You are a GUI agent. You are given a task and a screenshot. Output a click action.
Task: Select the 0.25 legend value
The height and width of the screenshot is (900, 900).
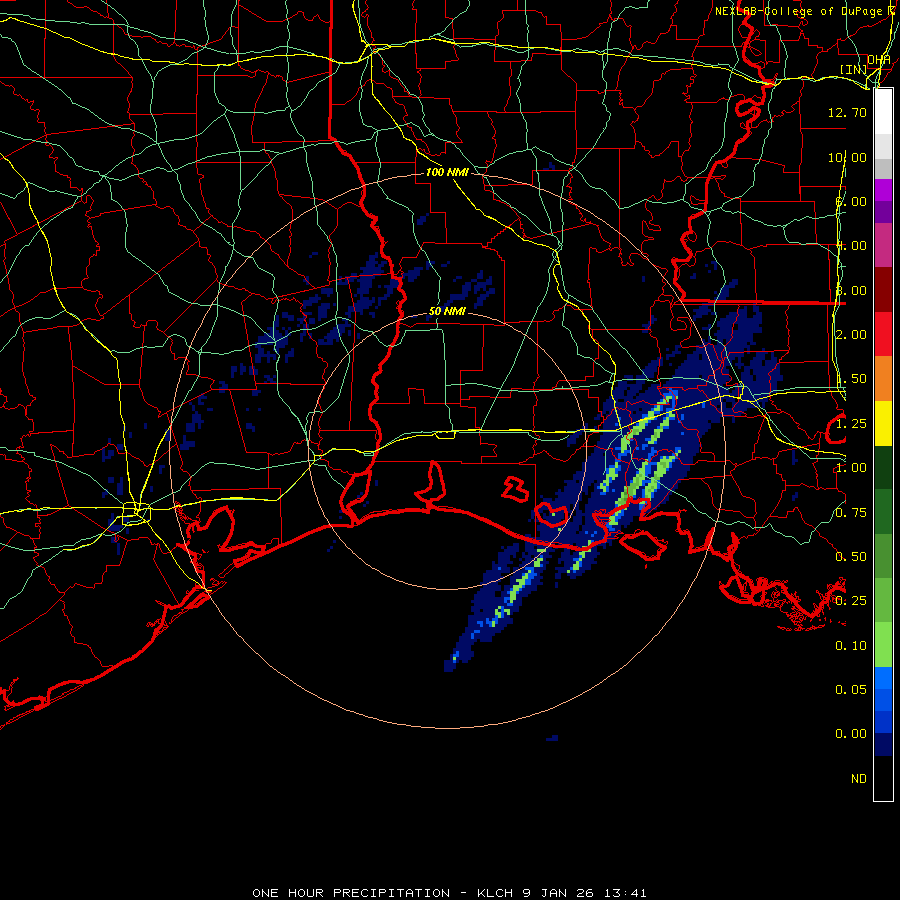[851, 601]
